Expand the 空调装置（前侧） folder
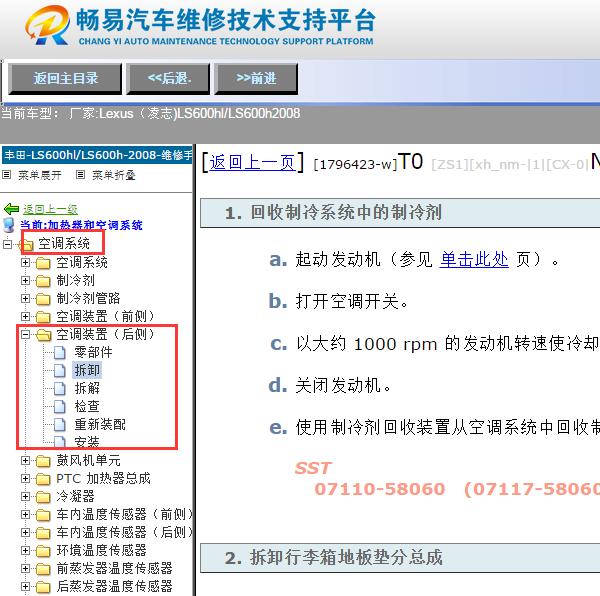The width and height of the screenshot is (600, 596). coord(25,316)
